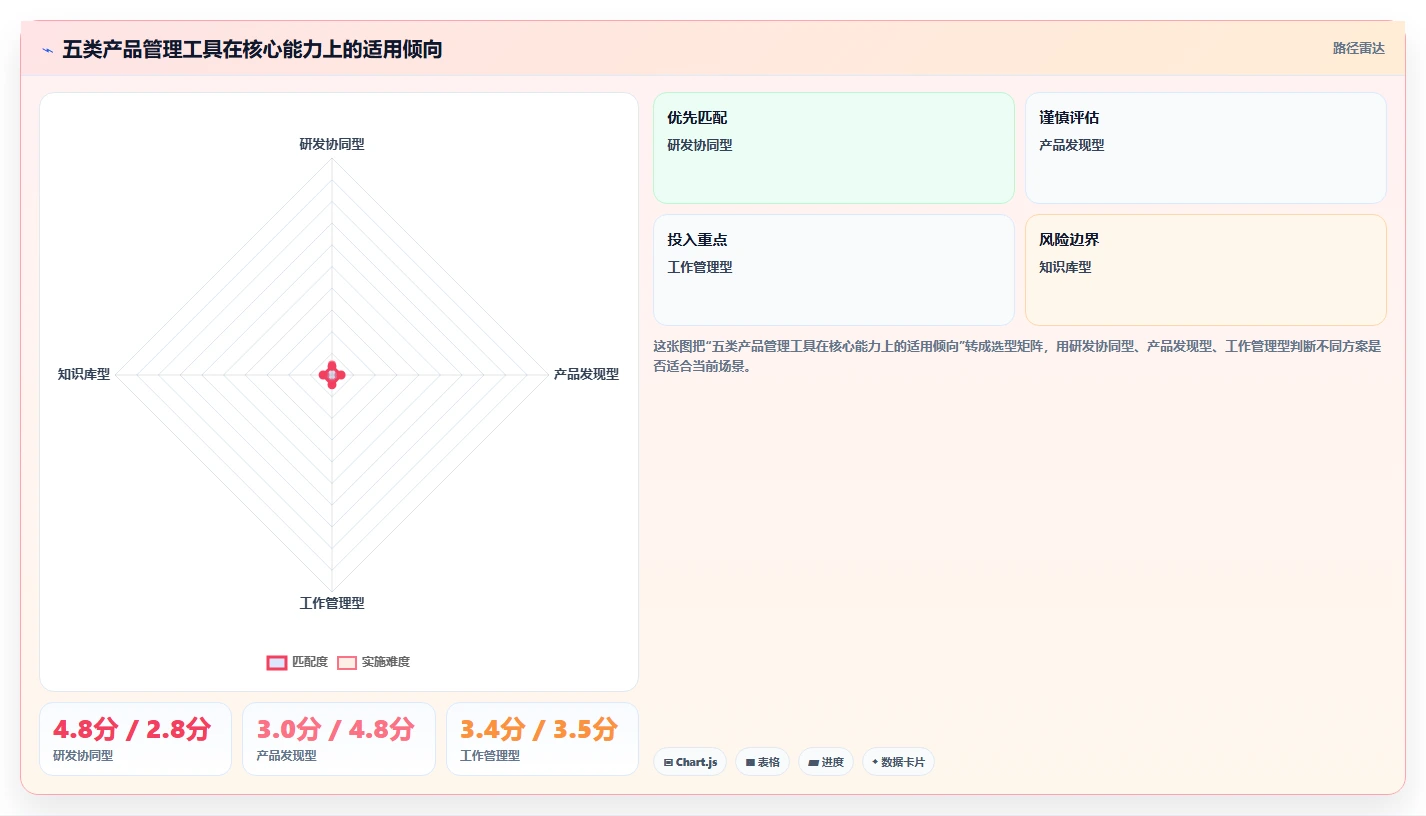Click the description paragraph starting 这张图把
Screen dimensions: 1426x816
1017,356
